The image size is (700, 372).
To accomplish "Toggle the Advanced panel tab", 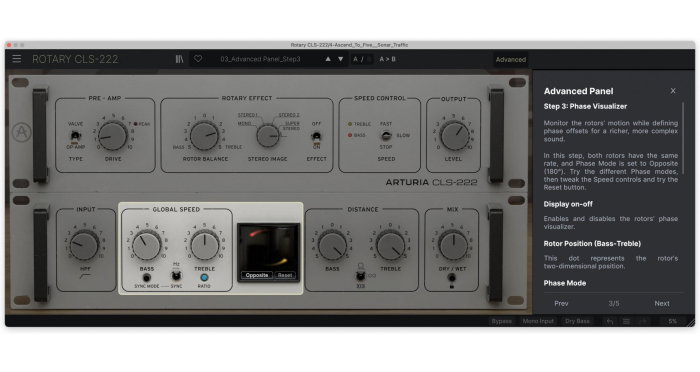I will click(x=511, y=59).
